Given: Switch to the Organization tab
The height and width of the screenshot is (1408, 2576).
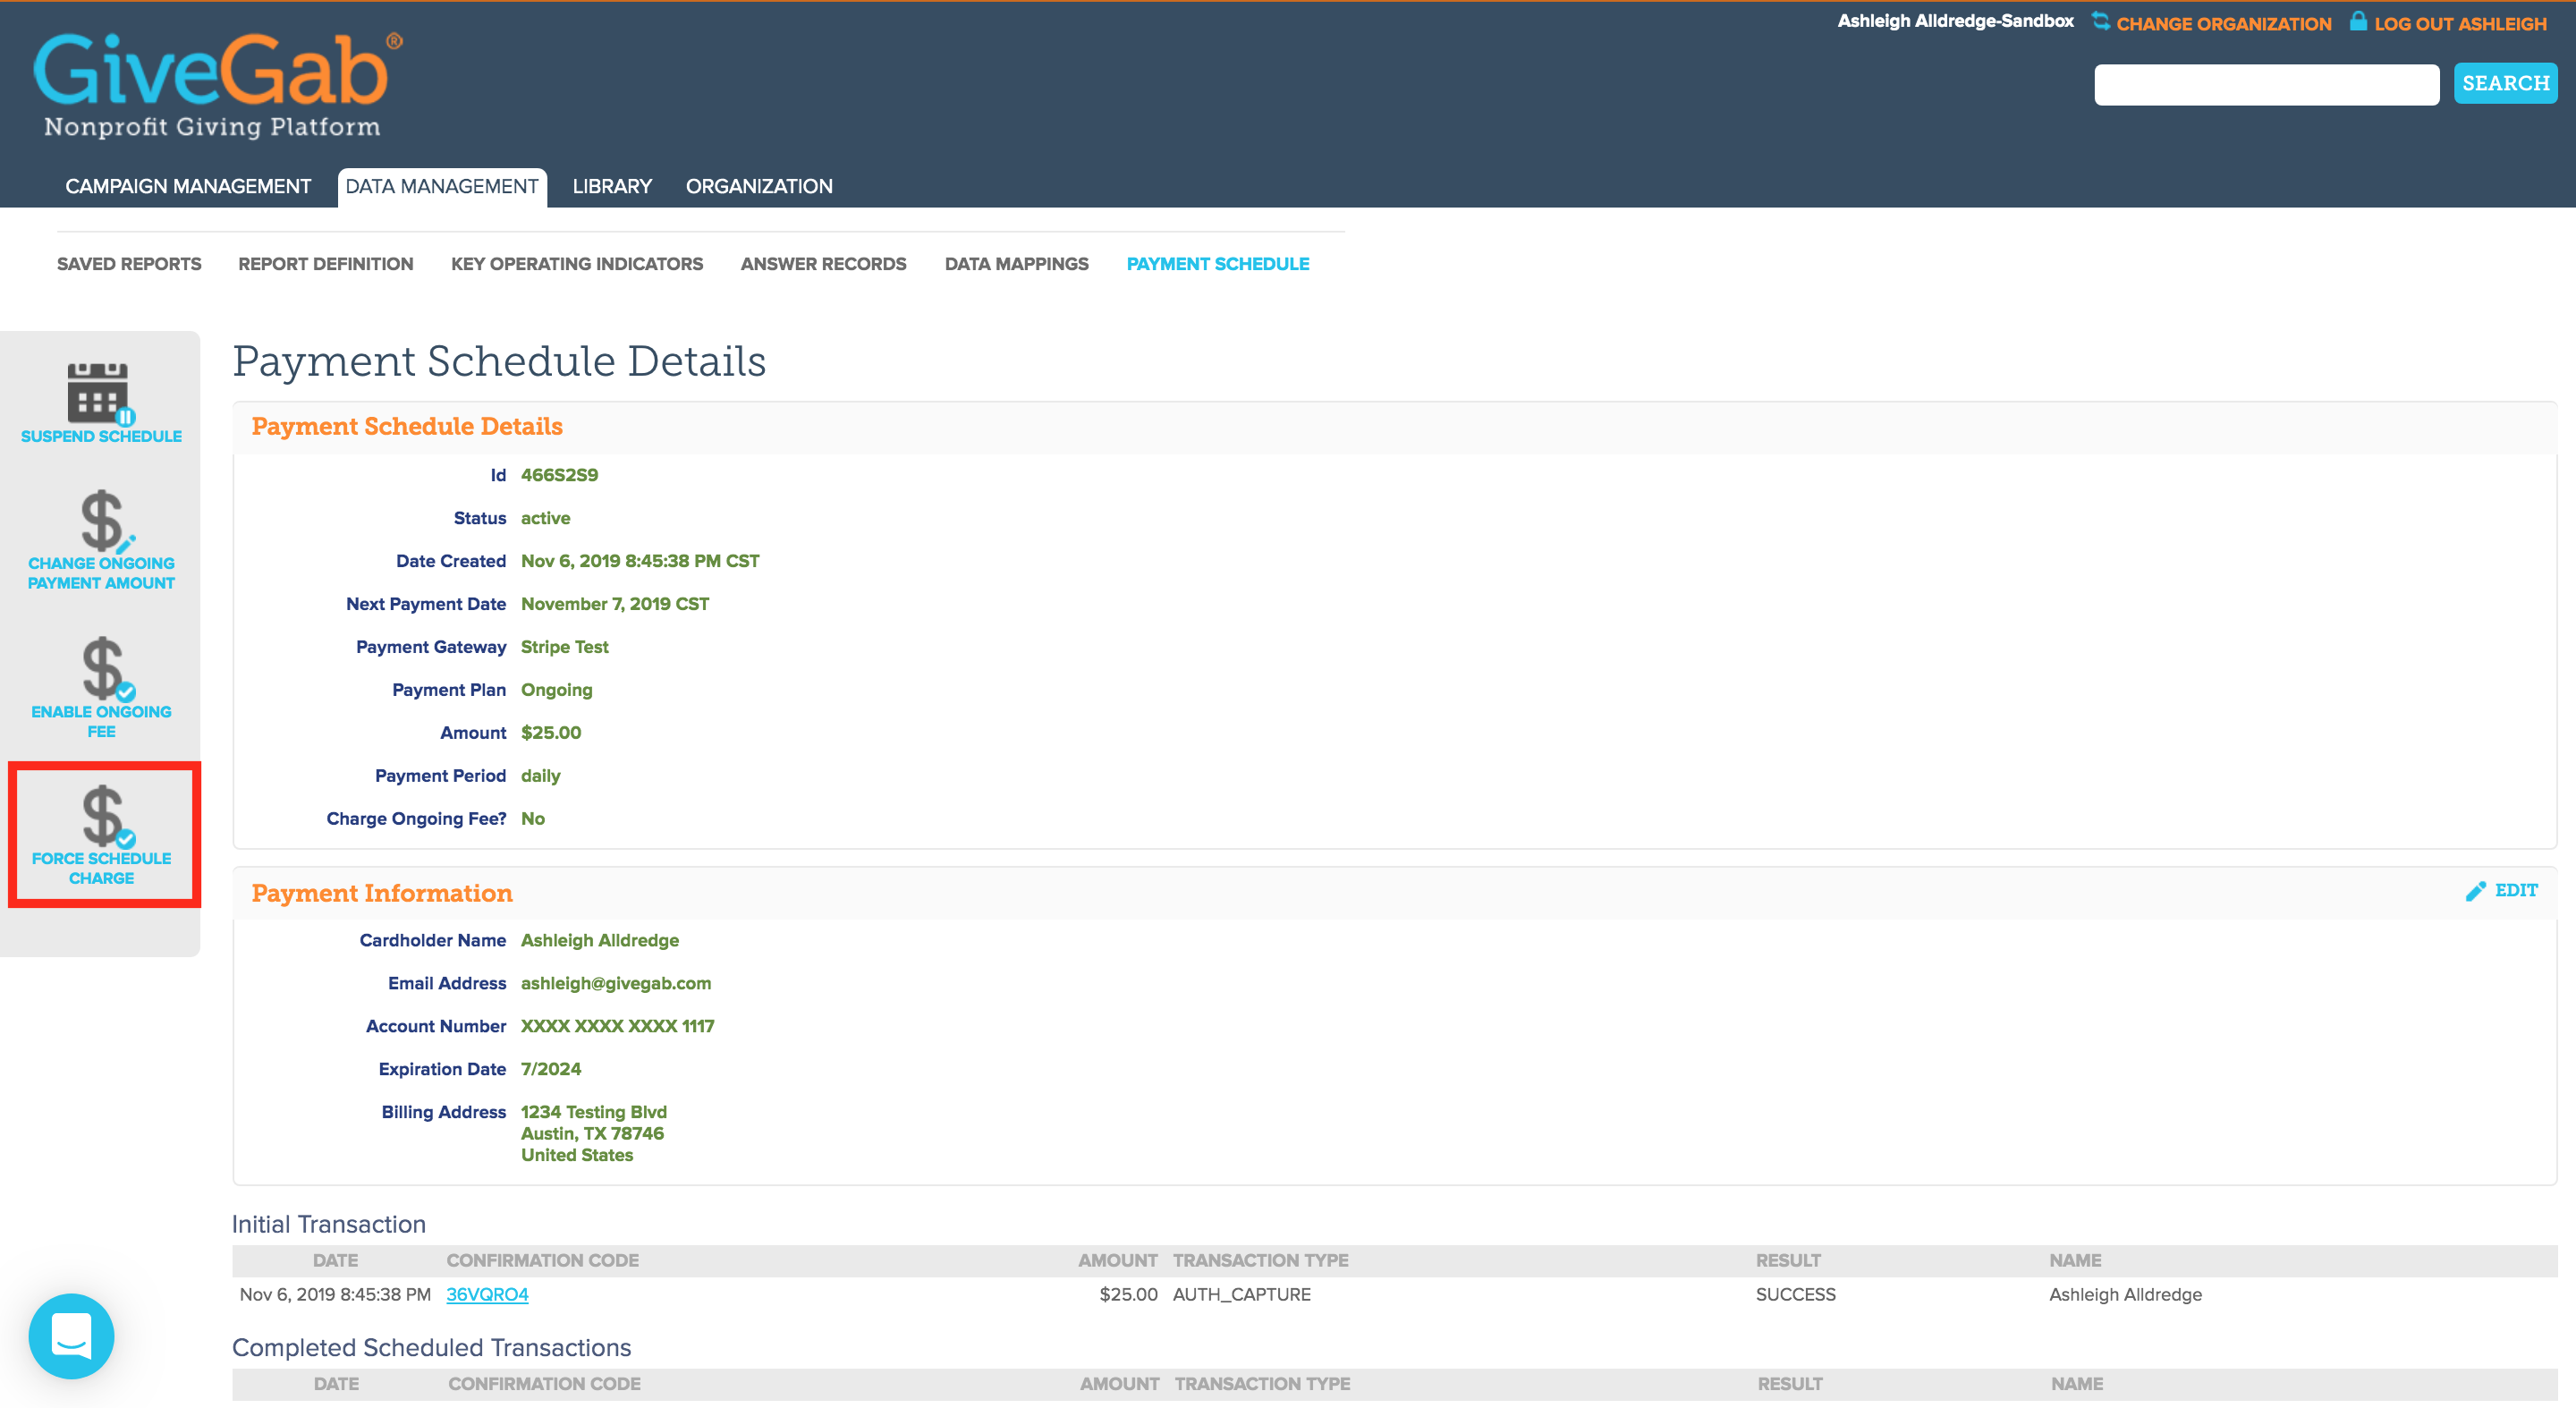Looking at the screenshot, I should click(x=759, y=186).
